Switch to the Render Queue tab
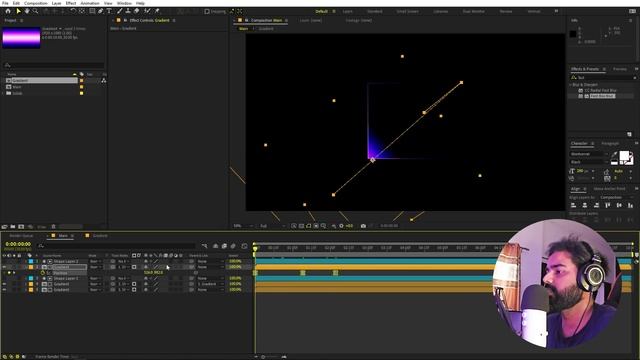The width and height of the screenshot is (640, 360). [21, 236]
